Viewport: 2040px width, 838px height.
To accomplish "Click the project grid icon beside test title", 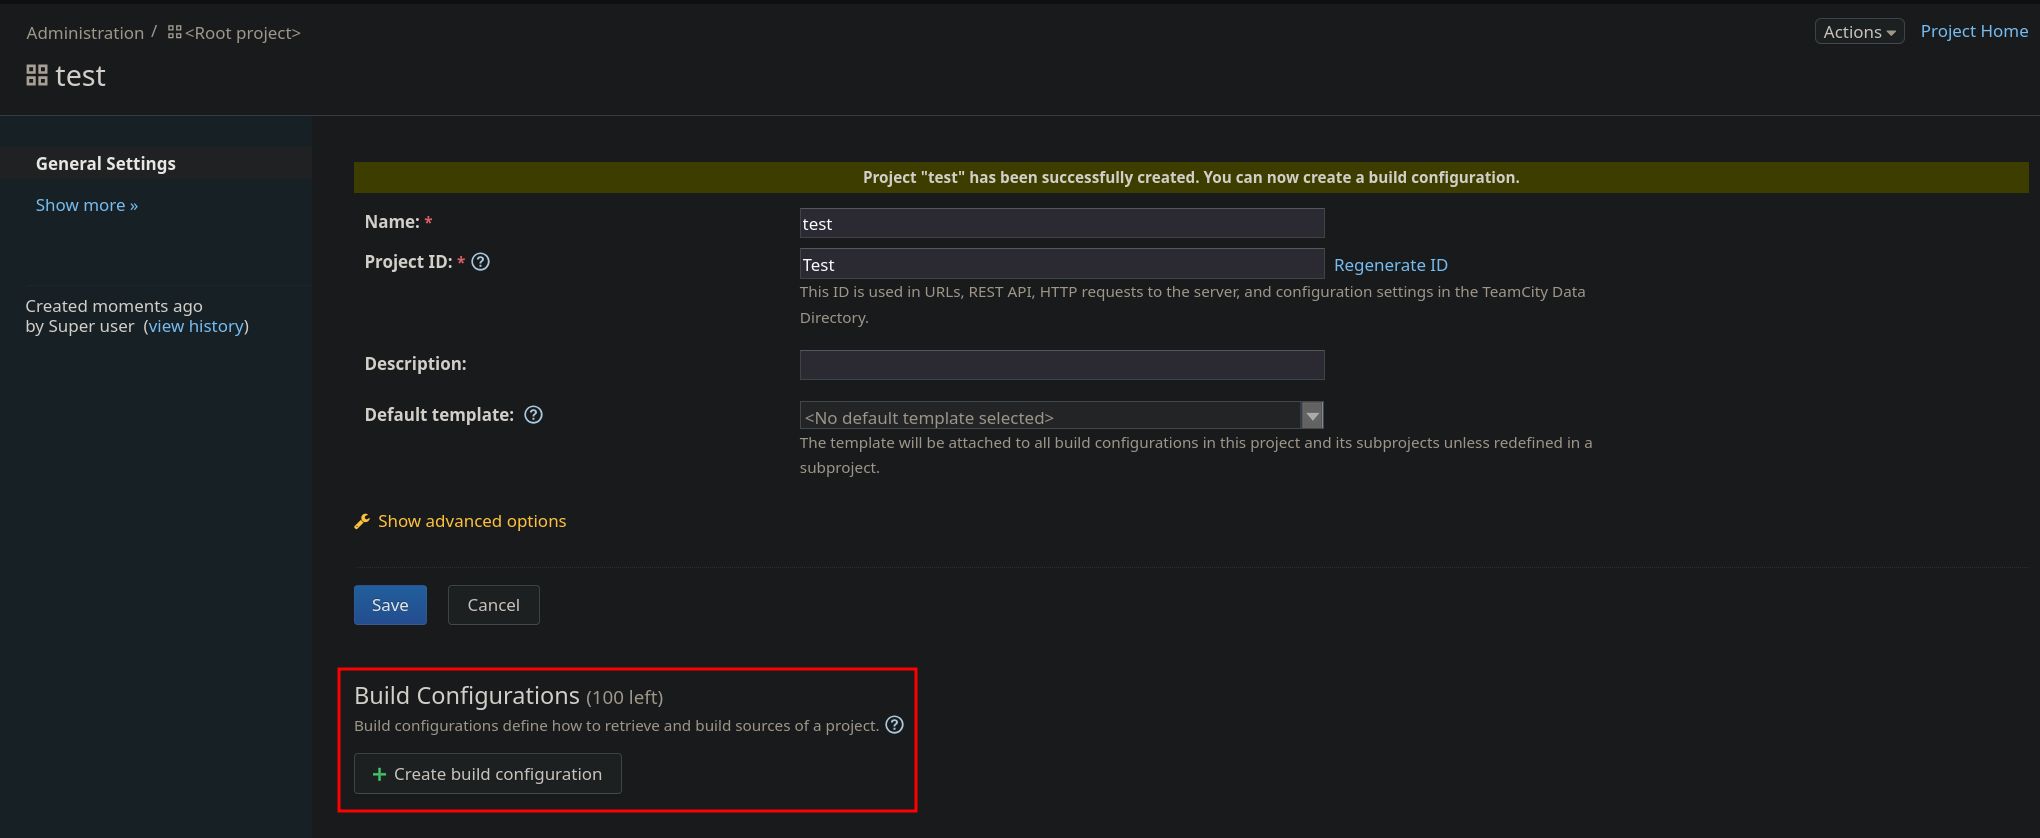I will [x=37, y=75].
